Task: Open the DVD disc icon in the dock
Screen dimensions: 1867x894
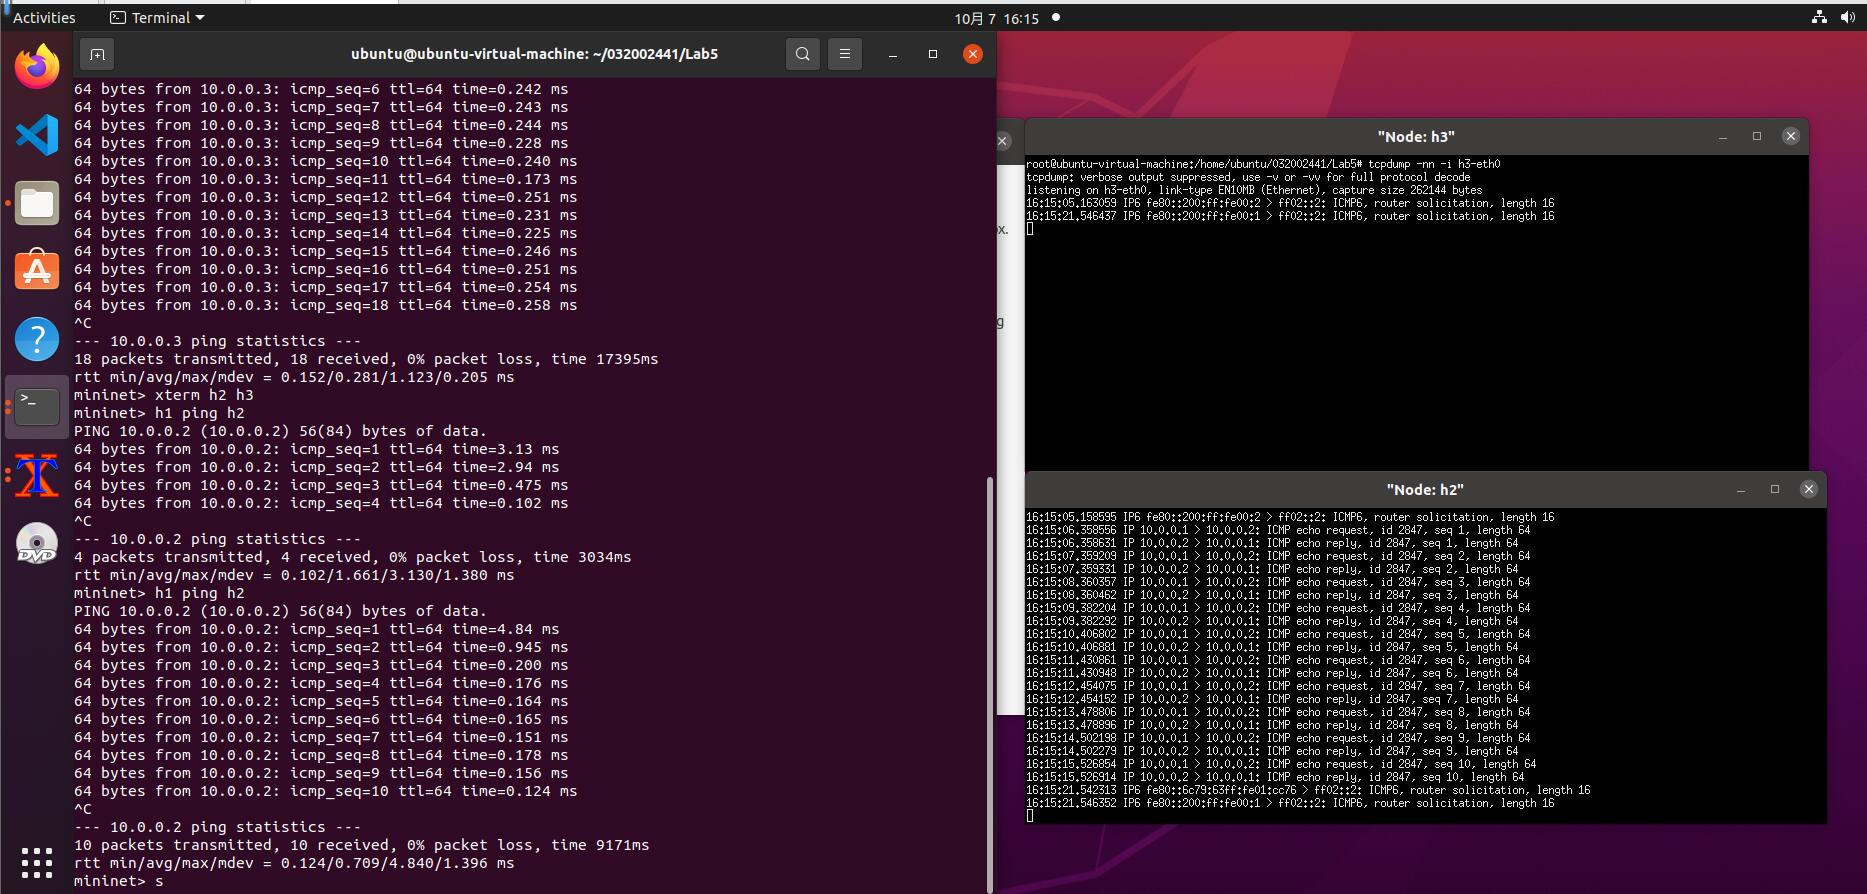Action: [37, 543]
